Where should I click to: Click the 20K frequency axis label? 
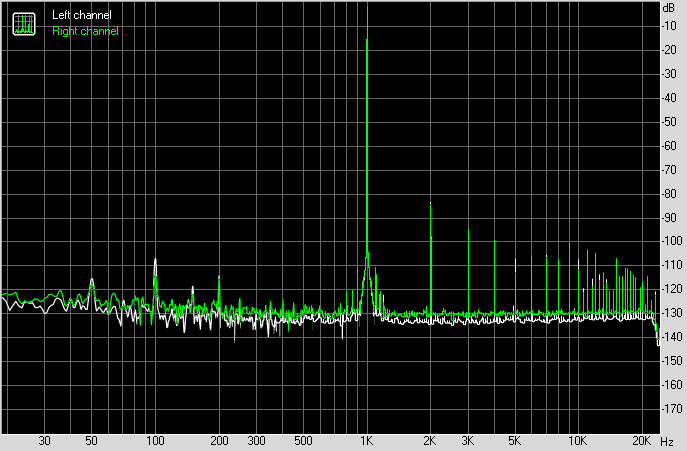(x=641, y=441)
